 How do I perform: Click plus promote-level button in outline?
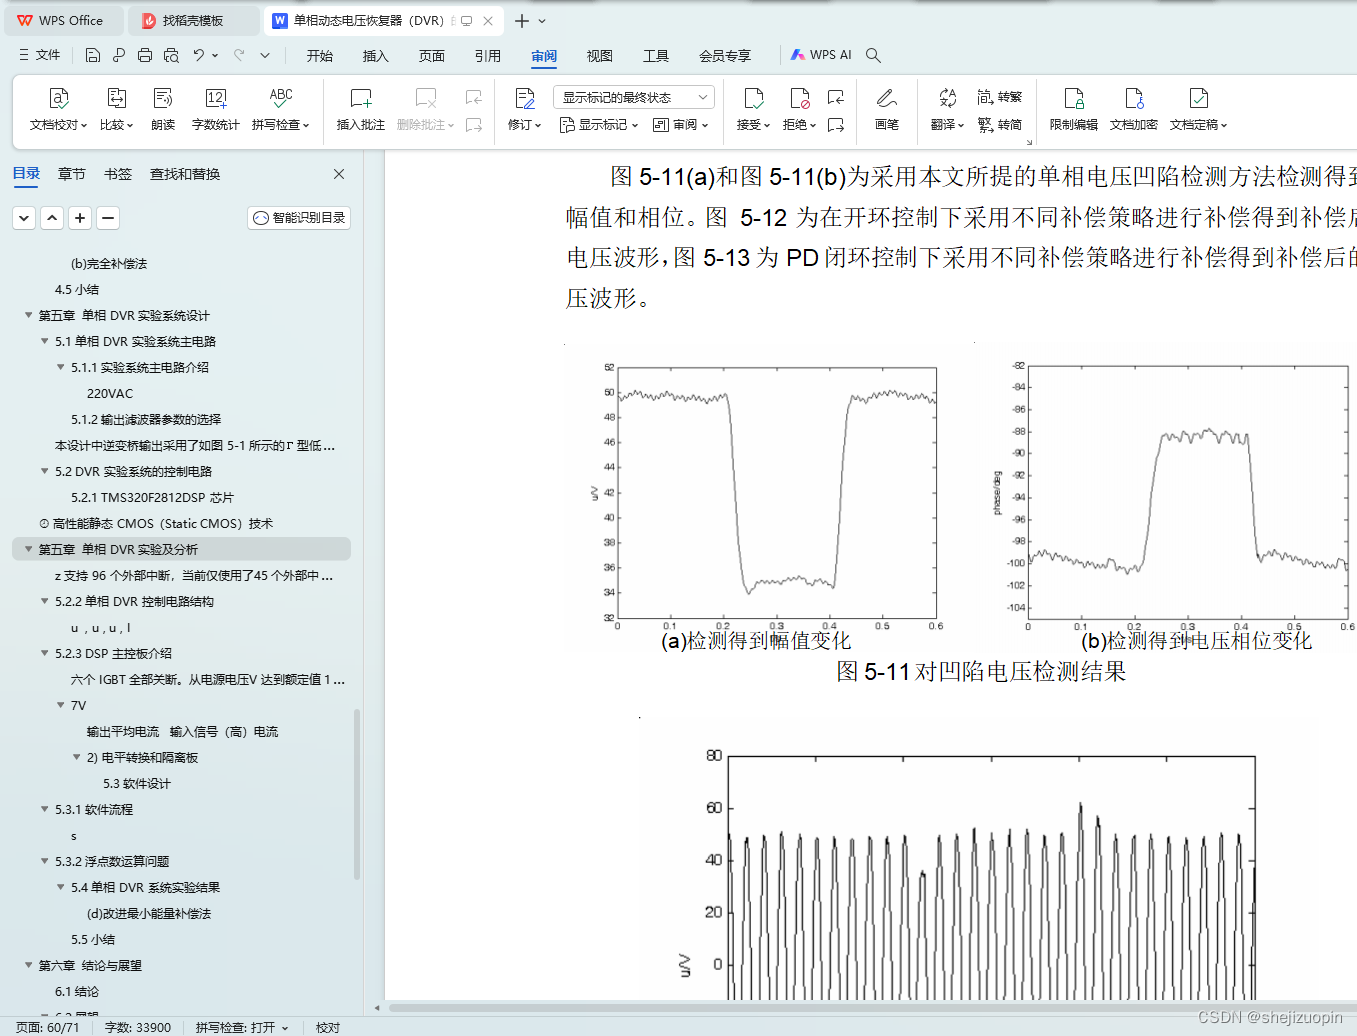80,217
